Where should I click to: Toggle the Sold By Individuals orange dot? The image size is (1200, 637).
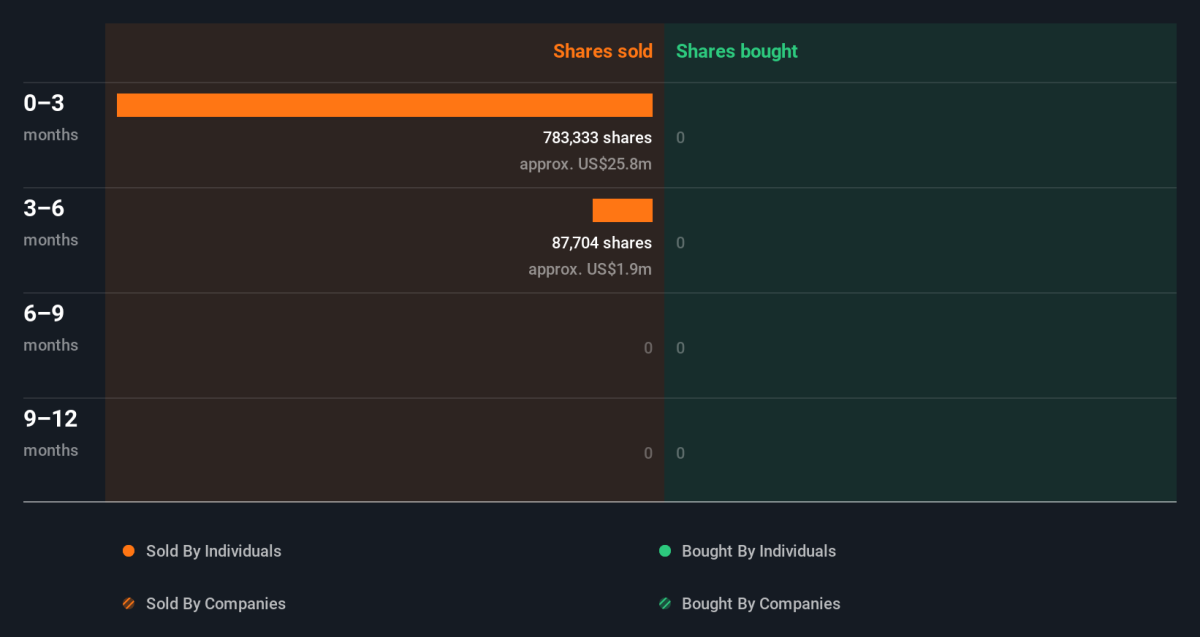pos(128,551)
